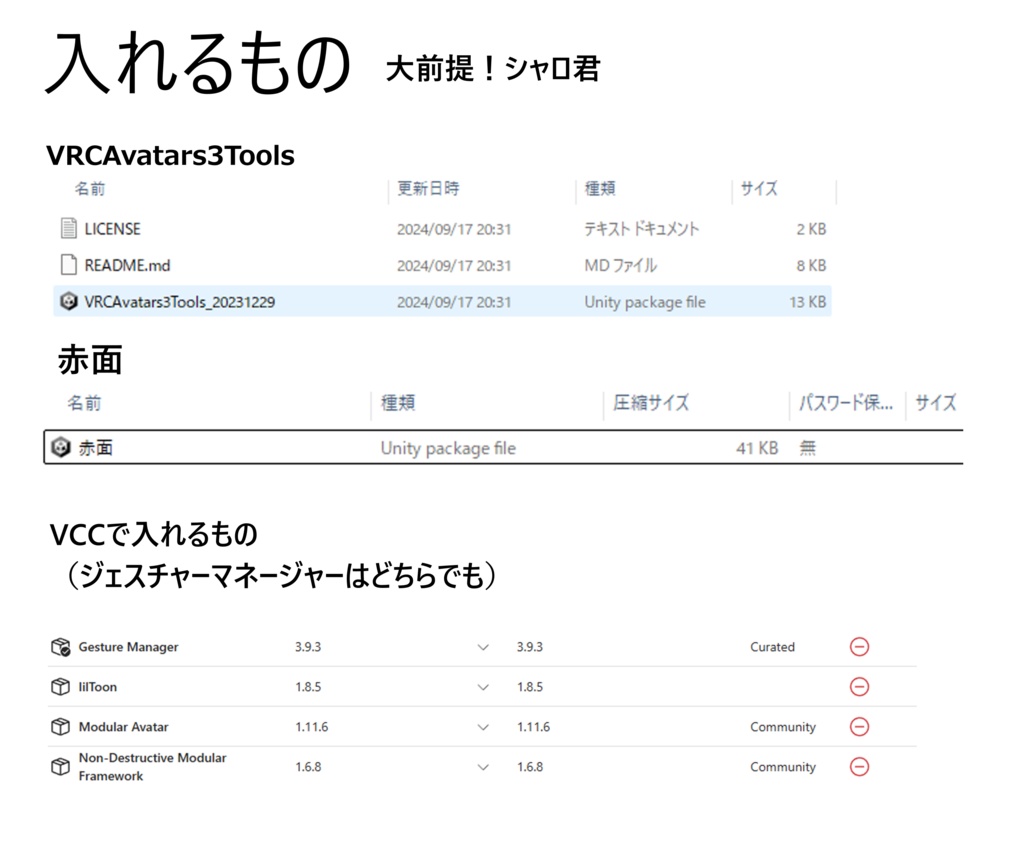Remove the Gesture Manager package

click(860, 647)
